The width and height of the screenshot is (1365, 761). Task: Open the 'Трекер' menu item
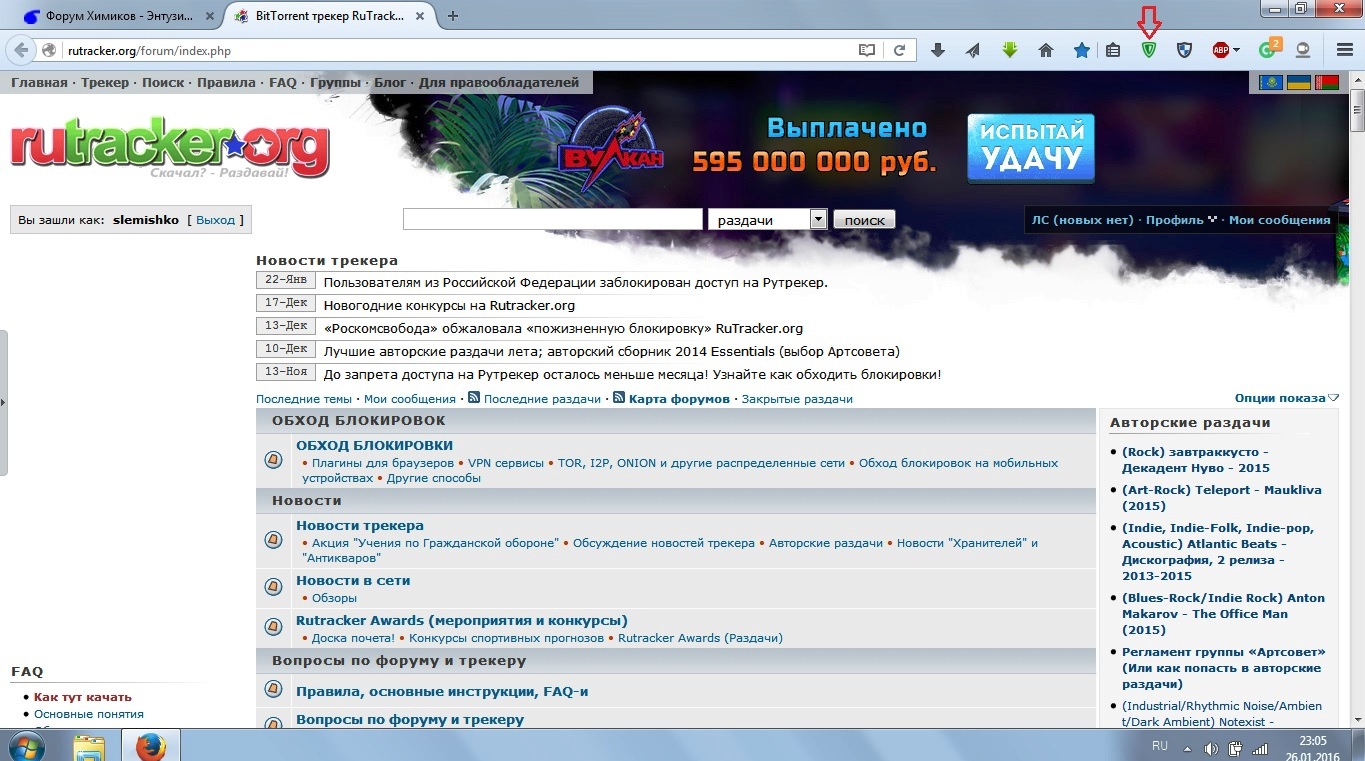point(105,82)
